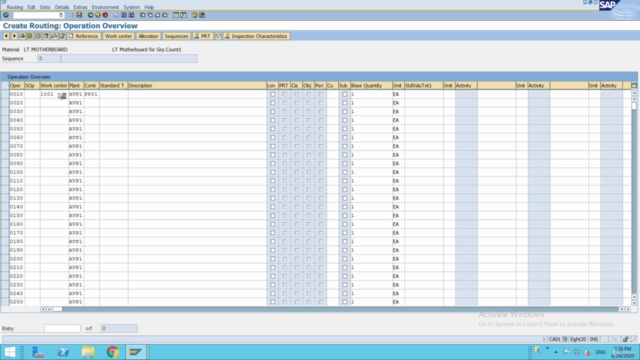Click the Delete trash icon in application toolbar

tap(46, 36)
